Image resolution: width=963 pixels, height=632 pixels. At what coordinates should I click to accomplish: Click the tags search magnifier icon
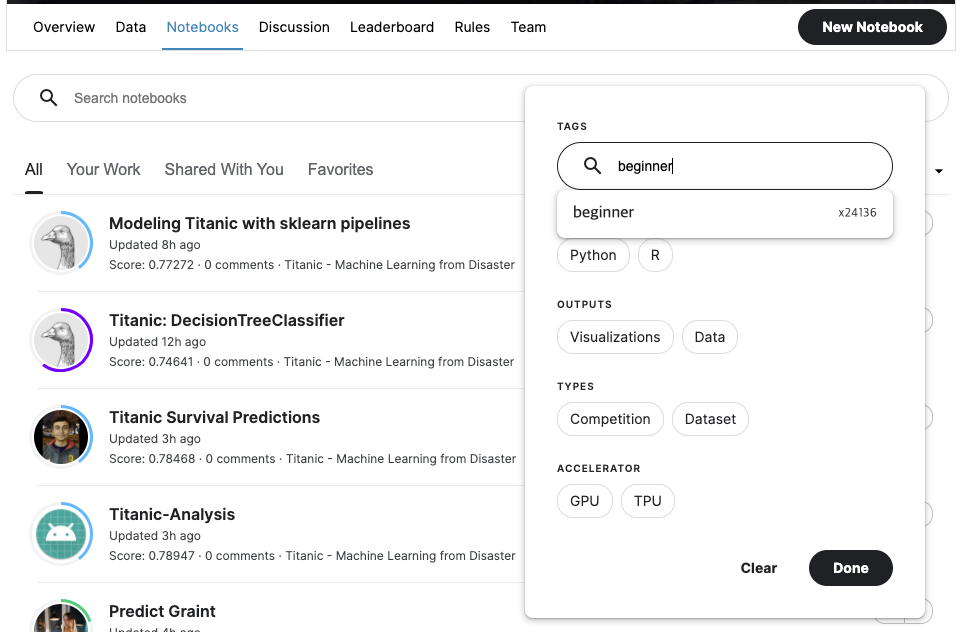click(x=592, y=166)
